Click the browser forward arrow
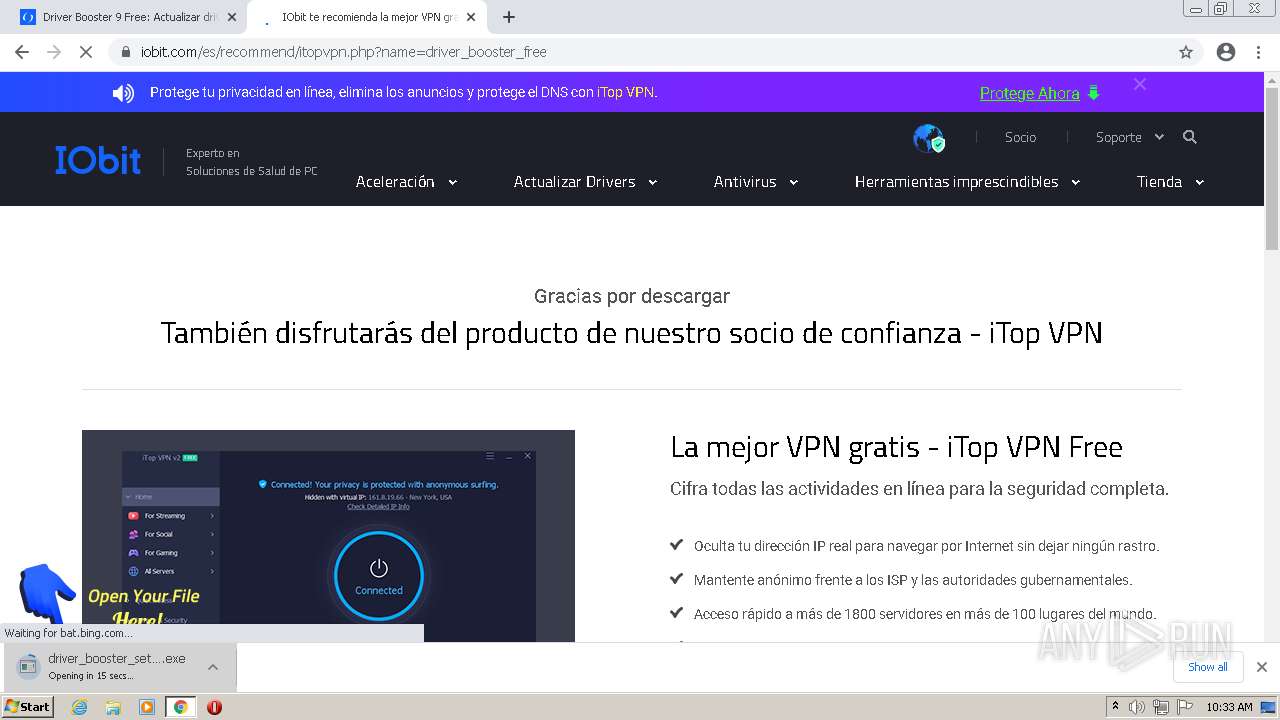The image size is (1280, 720). tap(54, 52)
